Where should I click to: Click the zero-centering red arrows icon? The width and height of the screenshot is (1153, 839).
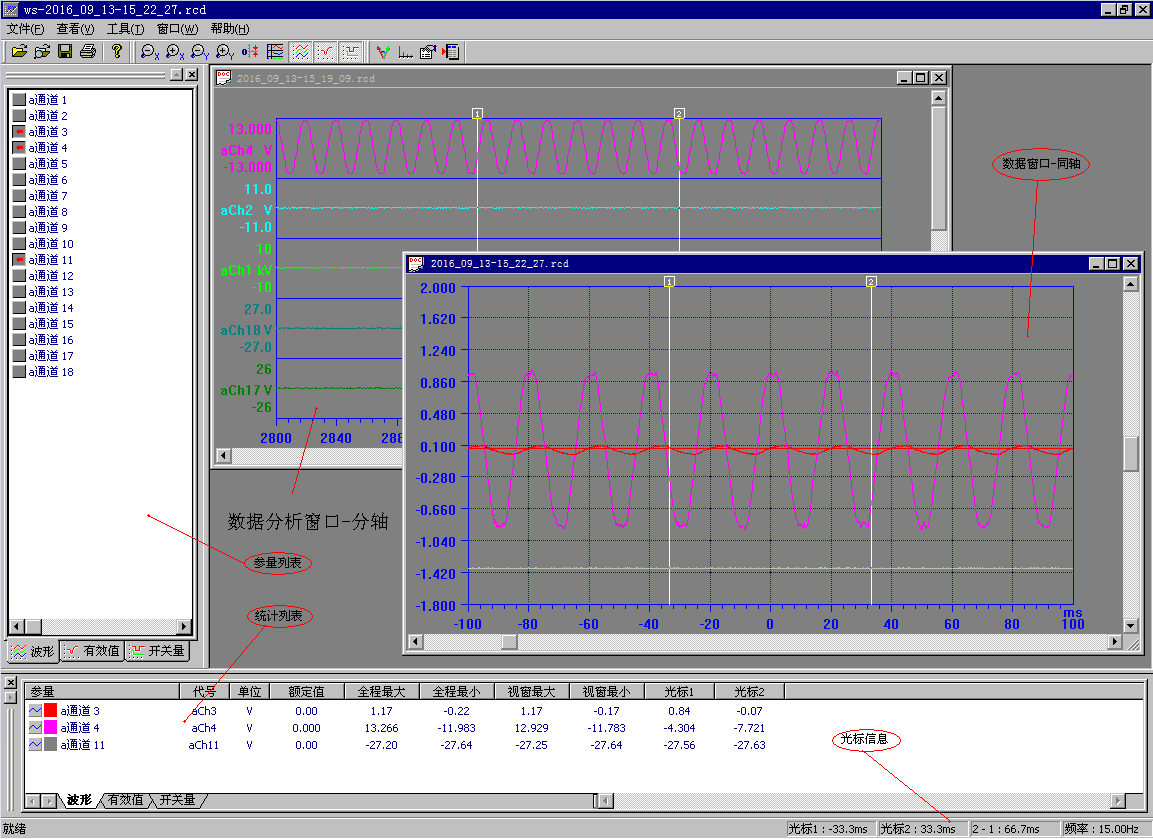click(x=250, y=51)
